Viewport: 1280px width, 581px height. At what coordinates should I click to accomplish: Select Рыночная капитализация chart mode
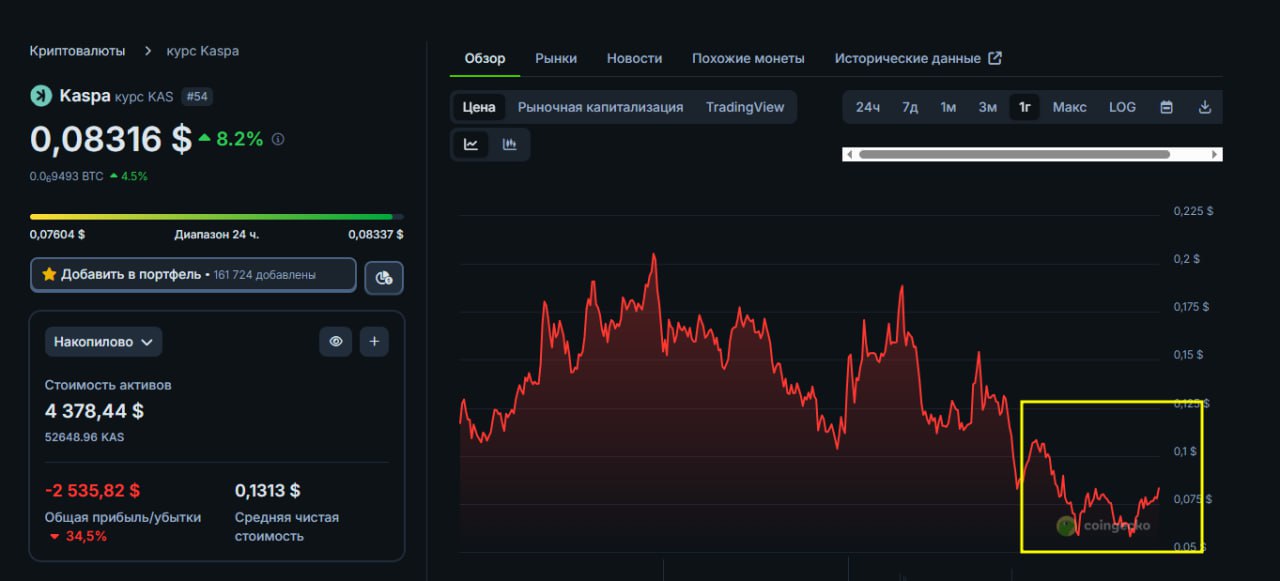pyautogui.click(x=600, y=107)
